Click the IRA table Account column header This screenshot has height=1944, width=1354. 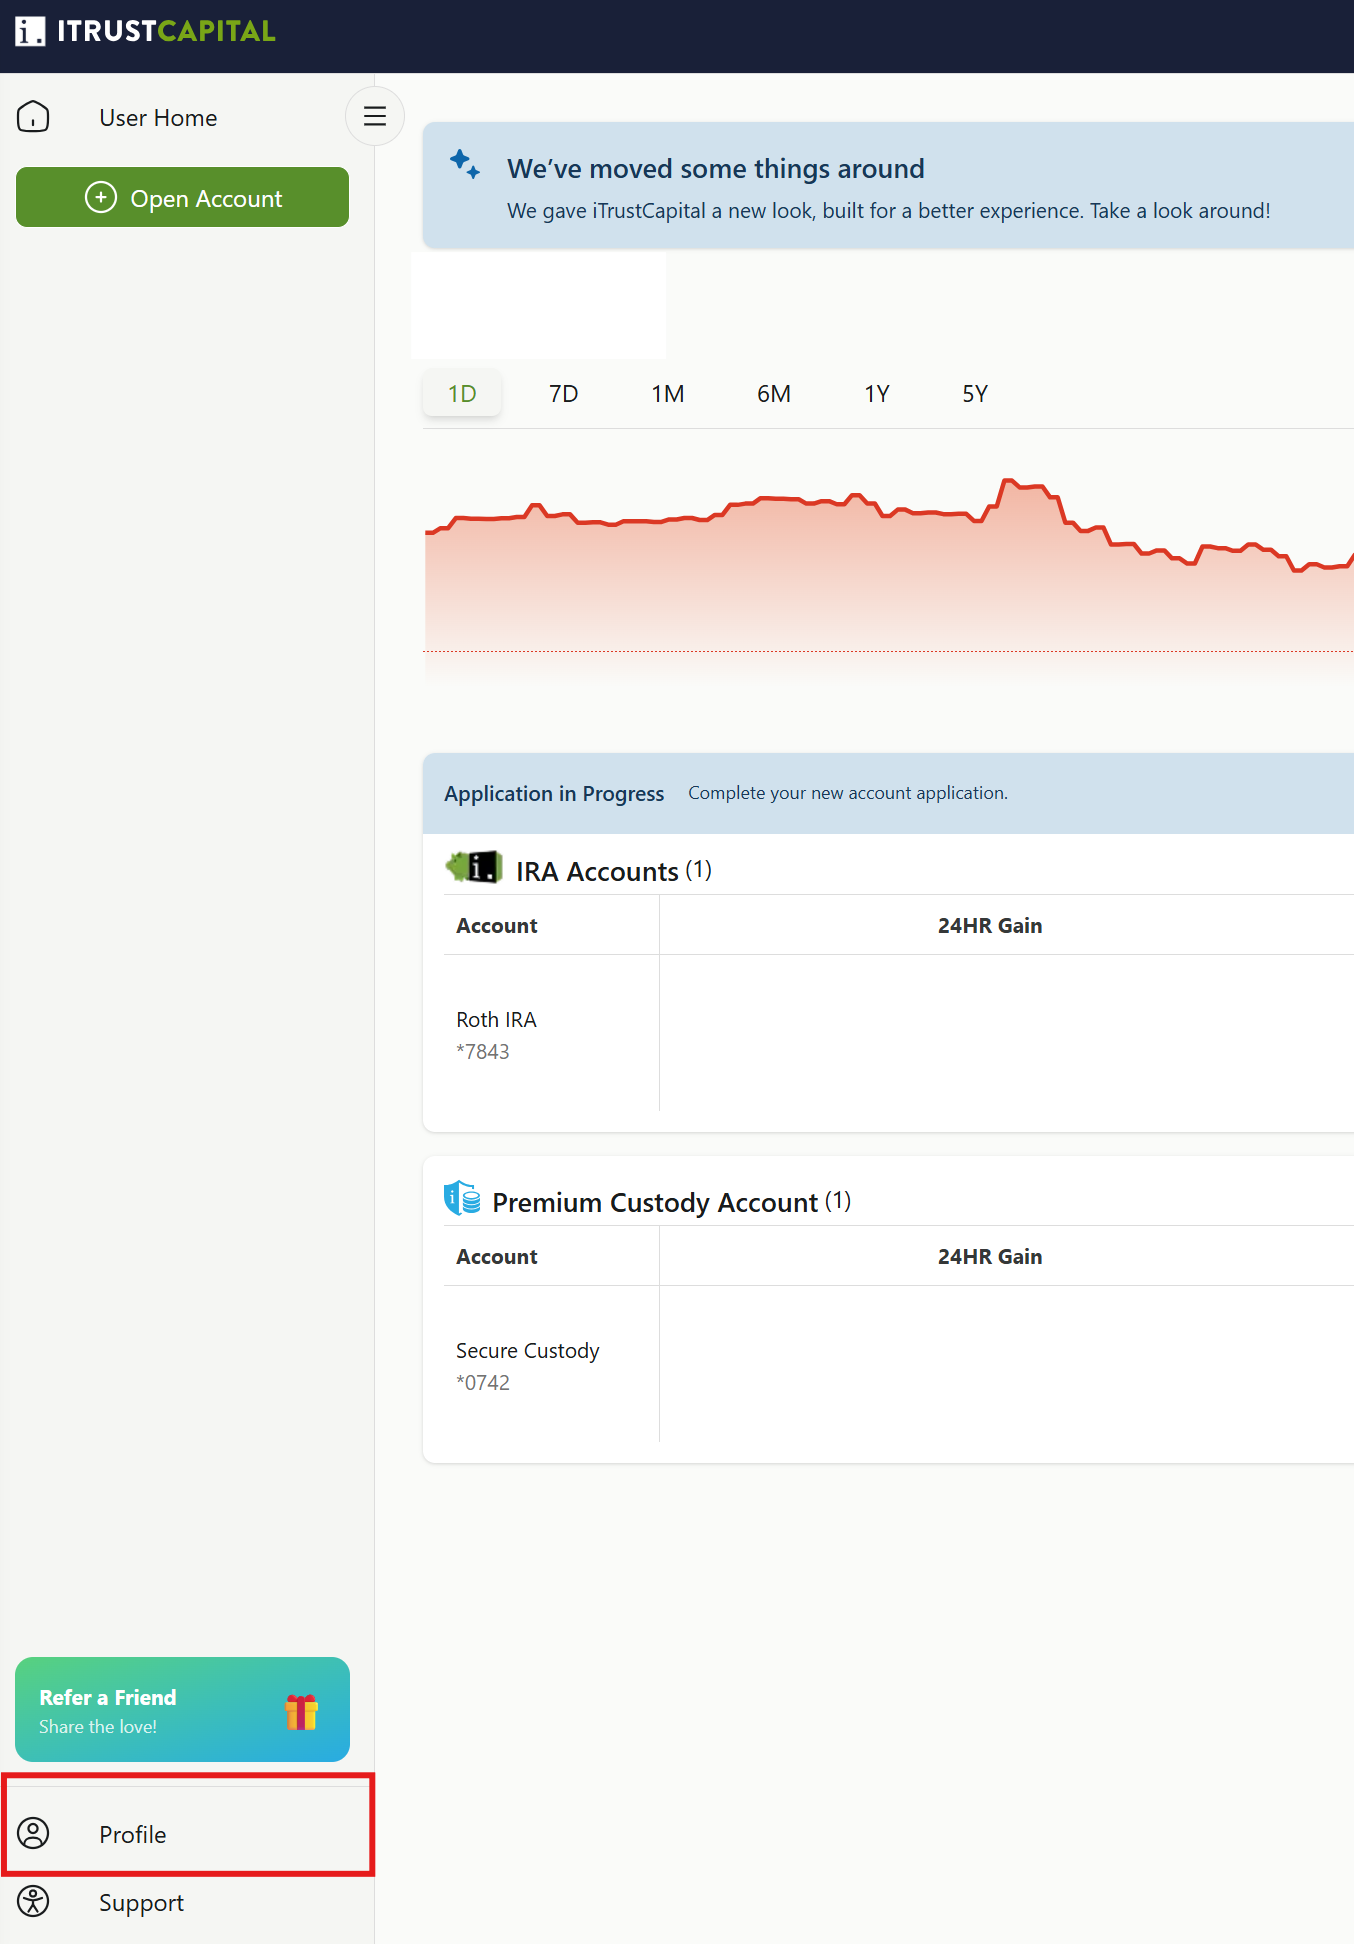coord(497,926)
